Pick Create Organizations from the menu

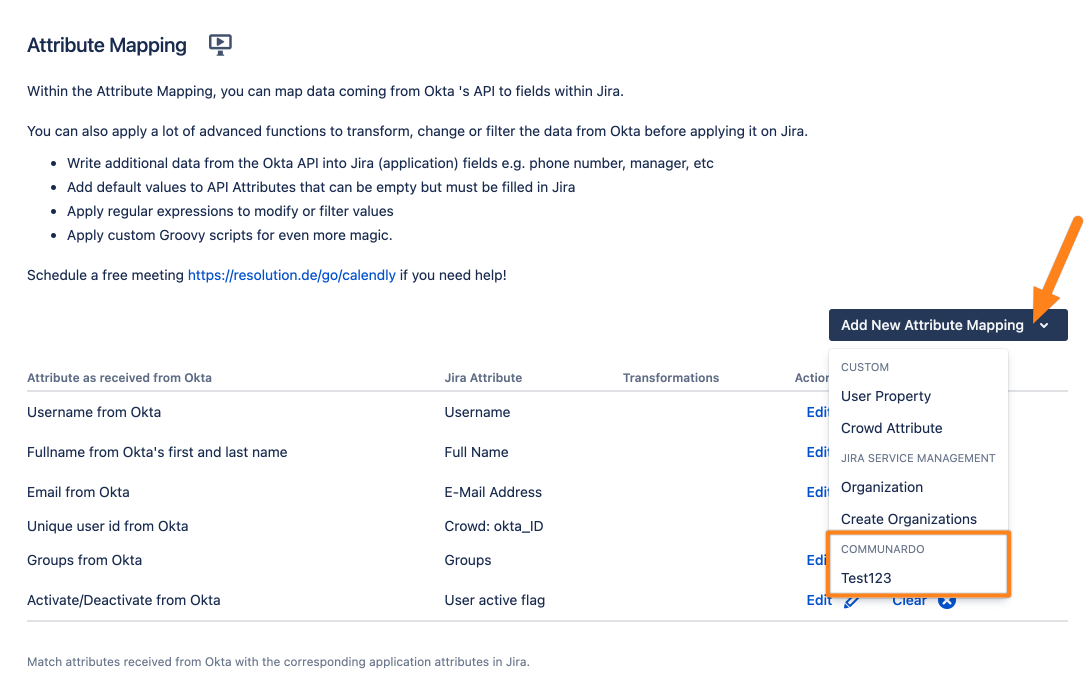[908, 519]
